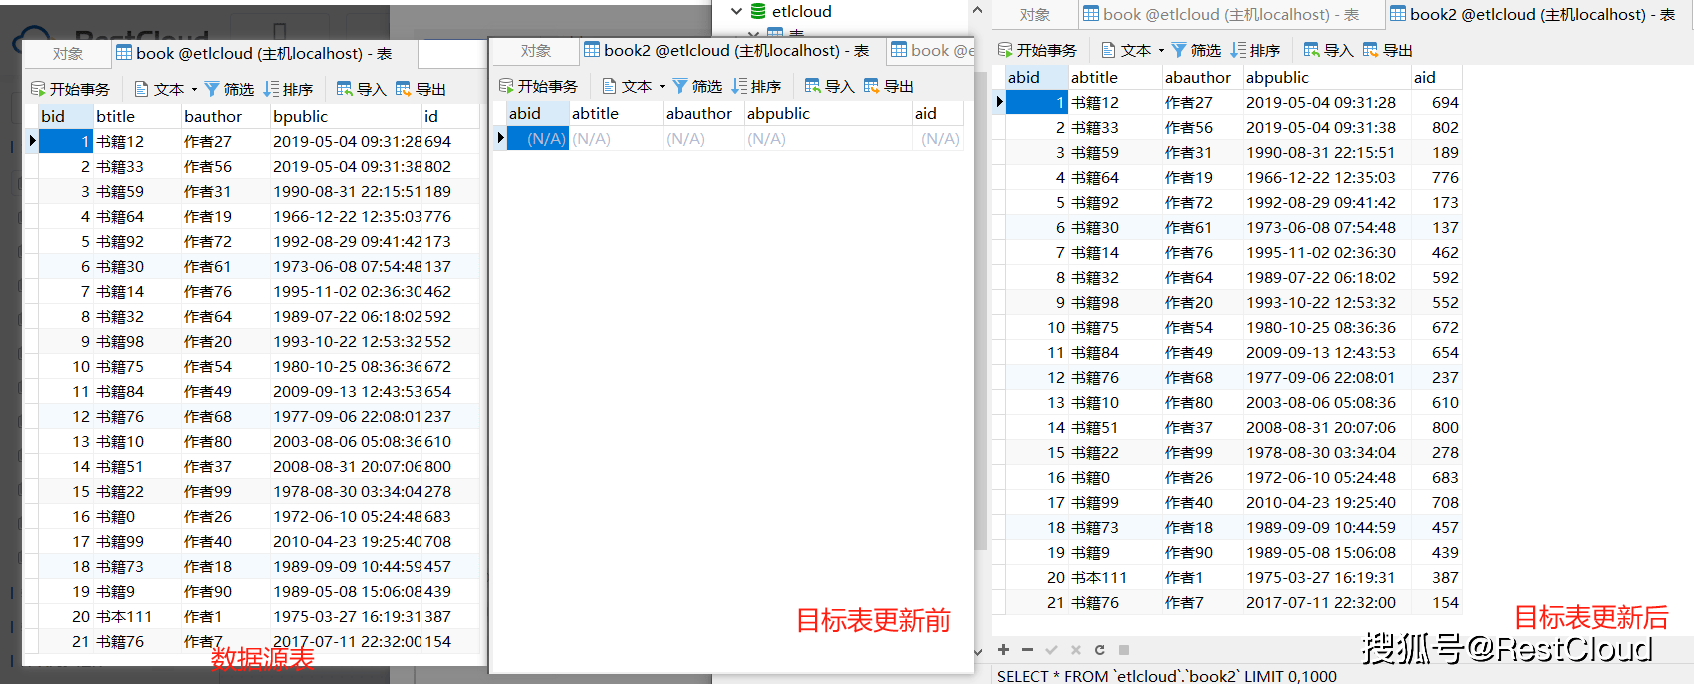The width and height of the screenshot is (1694, 684).
Task: Collapse the etlcloud tree node chevron
Action: pos(736,11)
